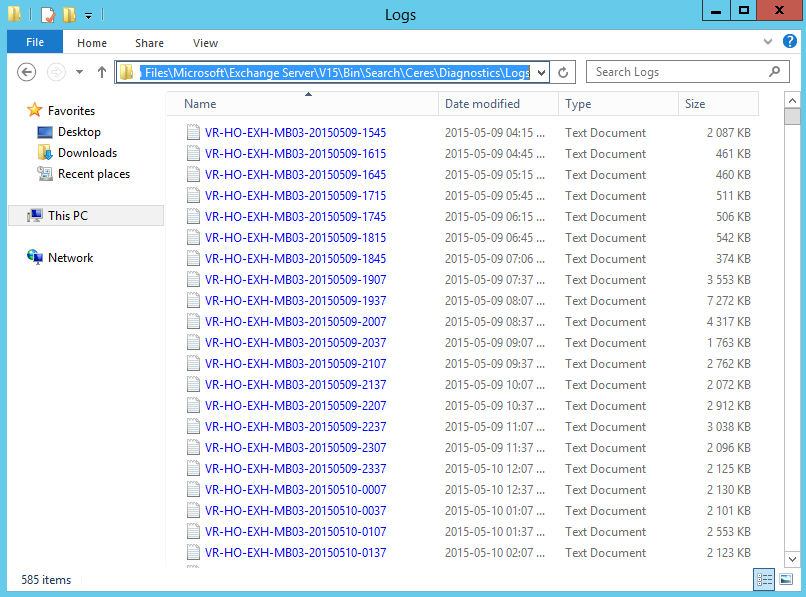Refresh the Logs folder view
Viewport: 806px width, 597px height.
[563, 73]
